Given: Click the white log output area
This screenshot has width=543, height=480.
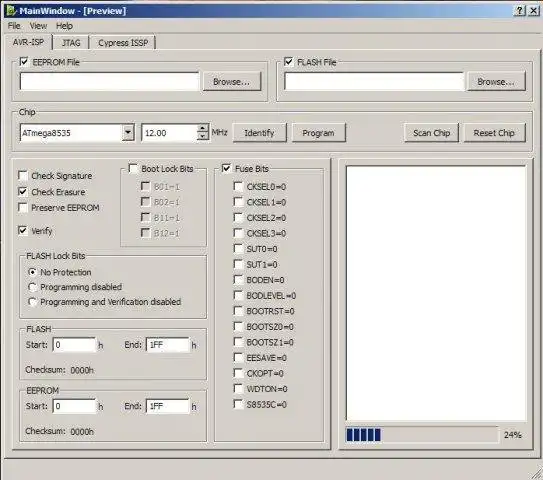Looking at the screenshot, I should (x=436, y=293).
